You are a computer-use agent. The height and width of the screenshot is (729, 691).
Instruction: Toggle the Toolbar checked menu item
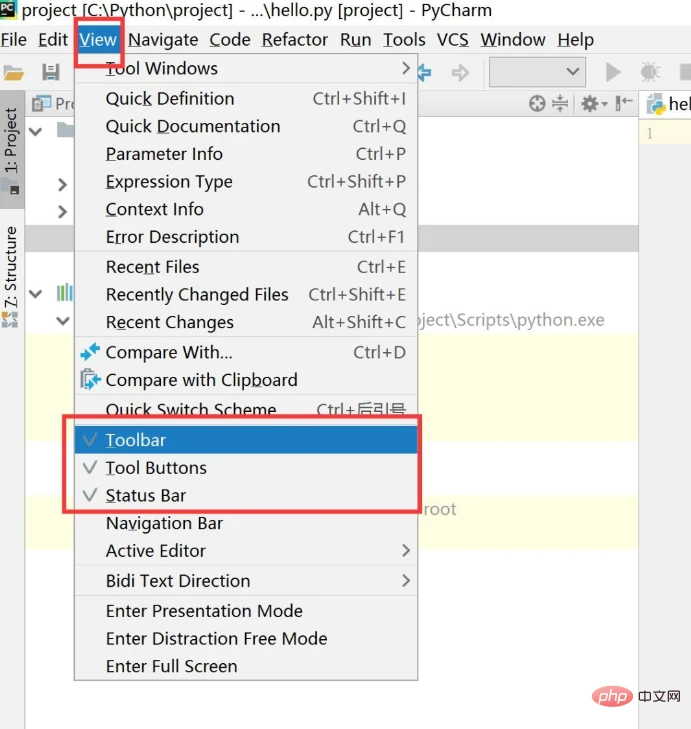[x=246, y=440]
